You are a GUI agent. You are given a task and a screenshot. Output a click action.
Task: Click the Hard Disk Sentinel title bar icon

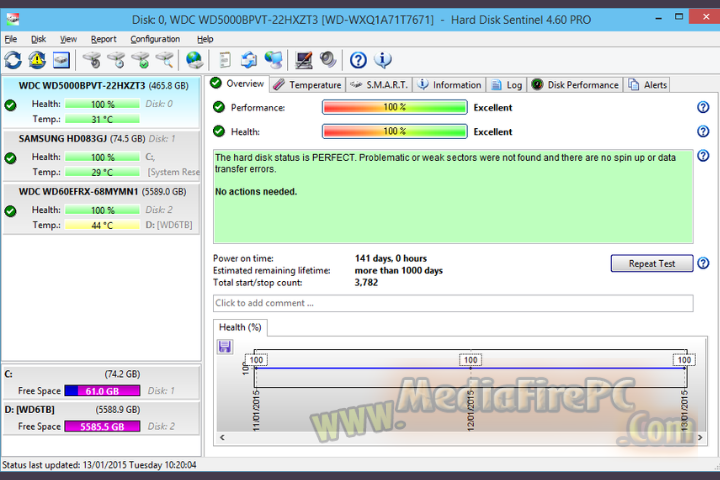13,19
